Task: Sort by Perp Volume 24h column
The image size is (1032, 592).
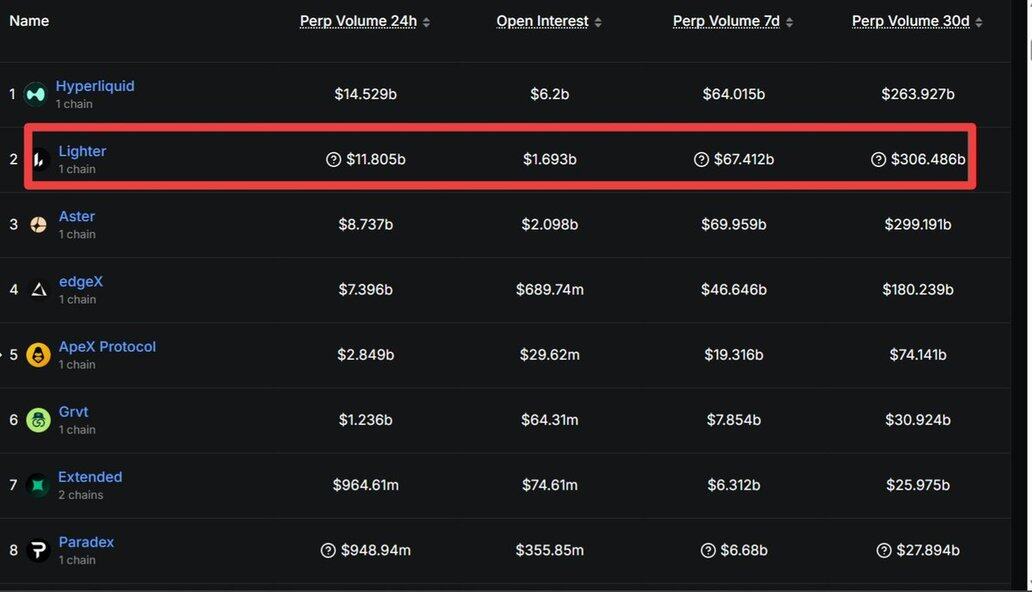Action: pos(358,21)
